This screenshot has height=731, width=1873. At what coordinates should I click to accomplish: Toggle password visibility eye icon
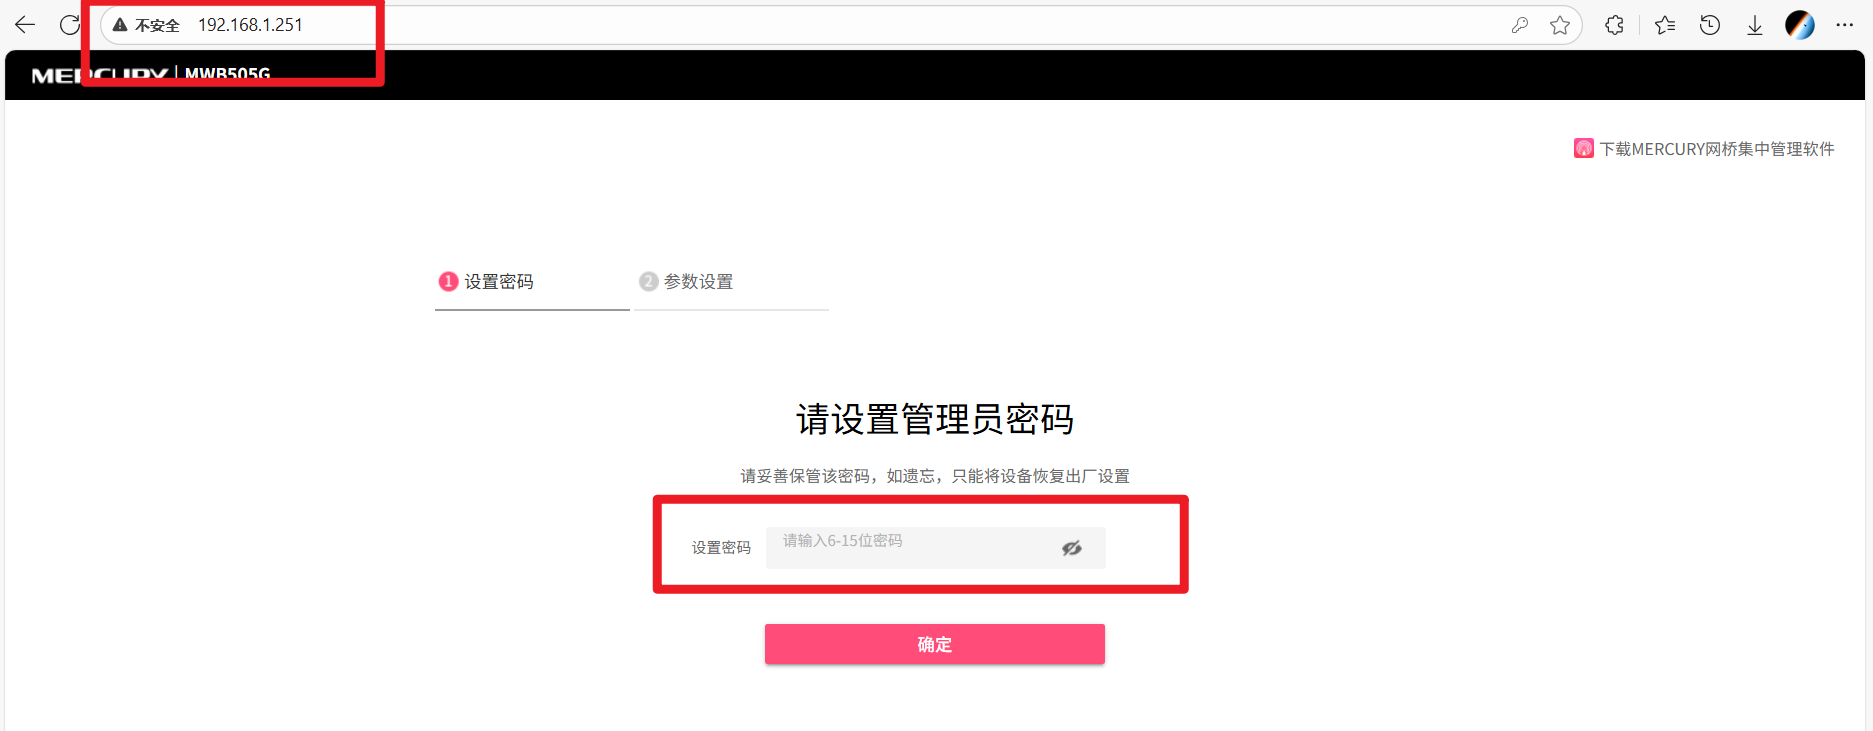1072,548
